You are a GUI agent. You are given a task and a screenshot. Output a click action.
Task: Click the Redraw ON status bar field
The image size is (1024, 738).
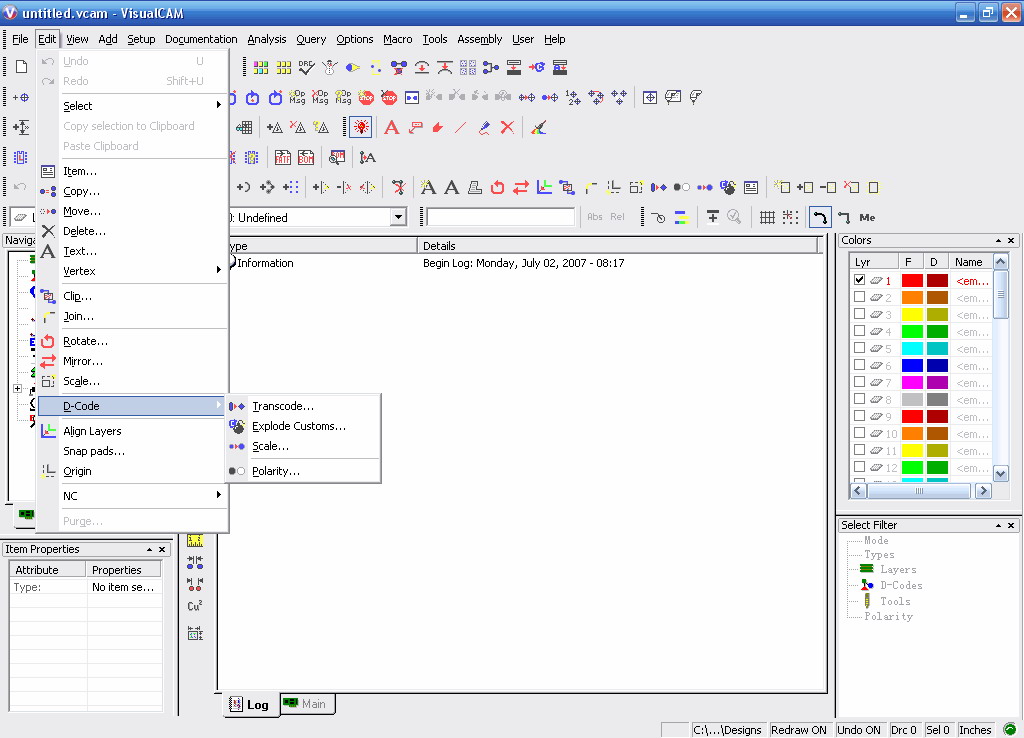pos(799,730)
